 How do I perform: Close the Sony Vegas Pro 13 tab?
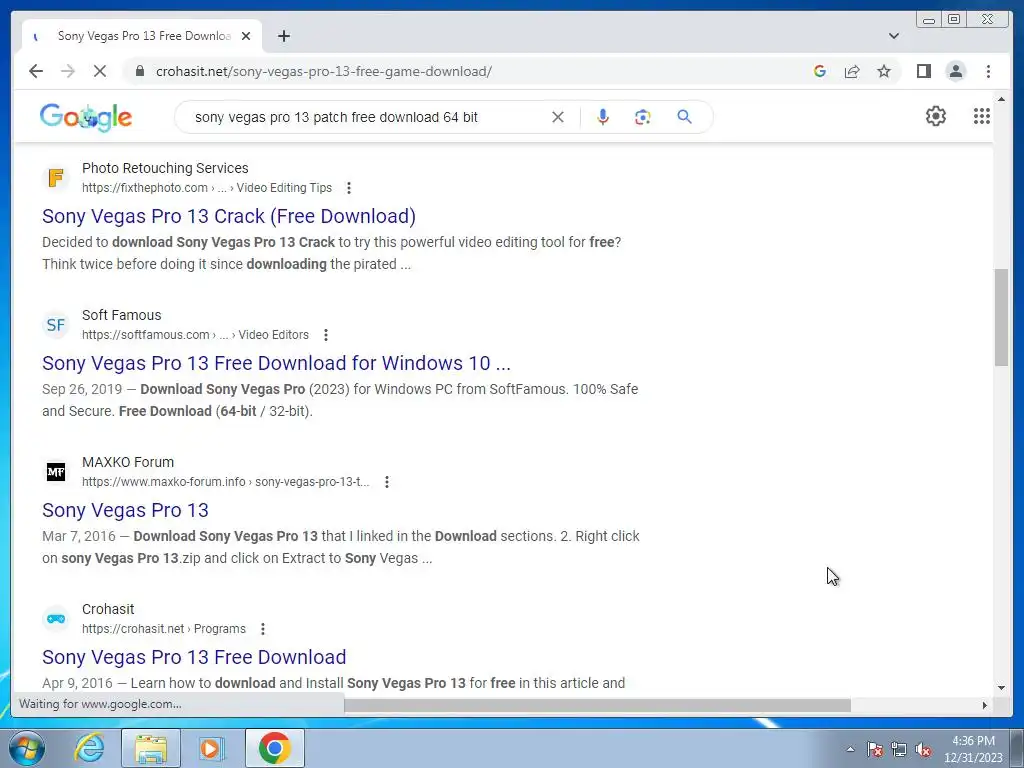click(x=246, y=36)
